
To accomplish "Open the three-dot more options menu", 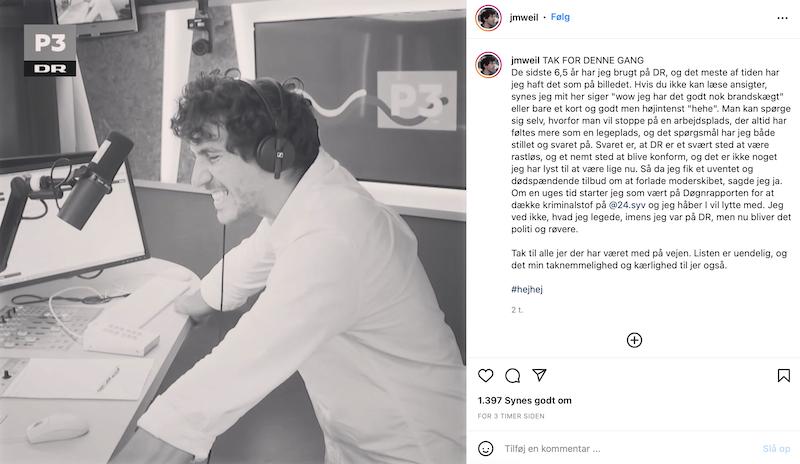I will point(782,18).
